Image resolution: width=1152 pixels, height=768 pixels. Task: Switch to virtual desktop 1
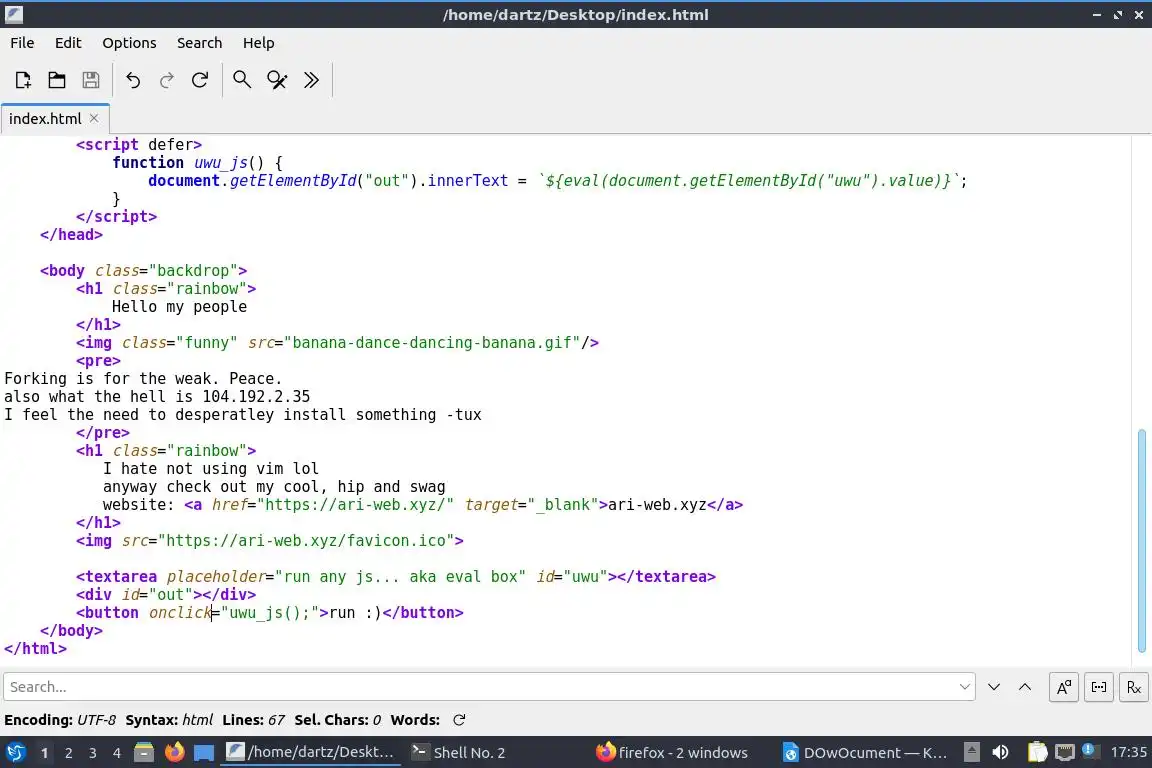44,753
